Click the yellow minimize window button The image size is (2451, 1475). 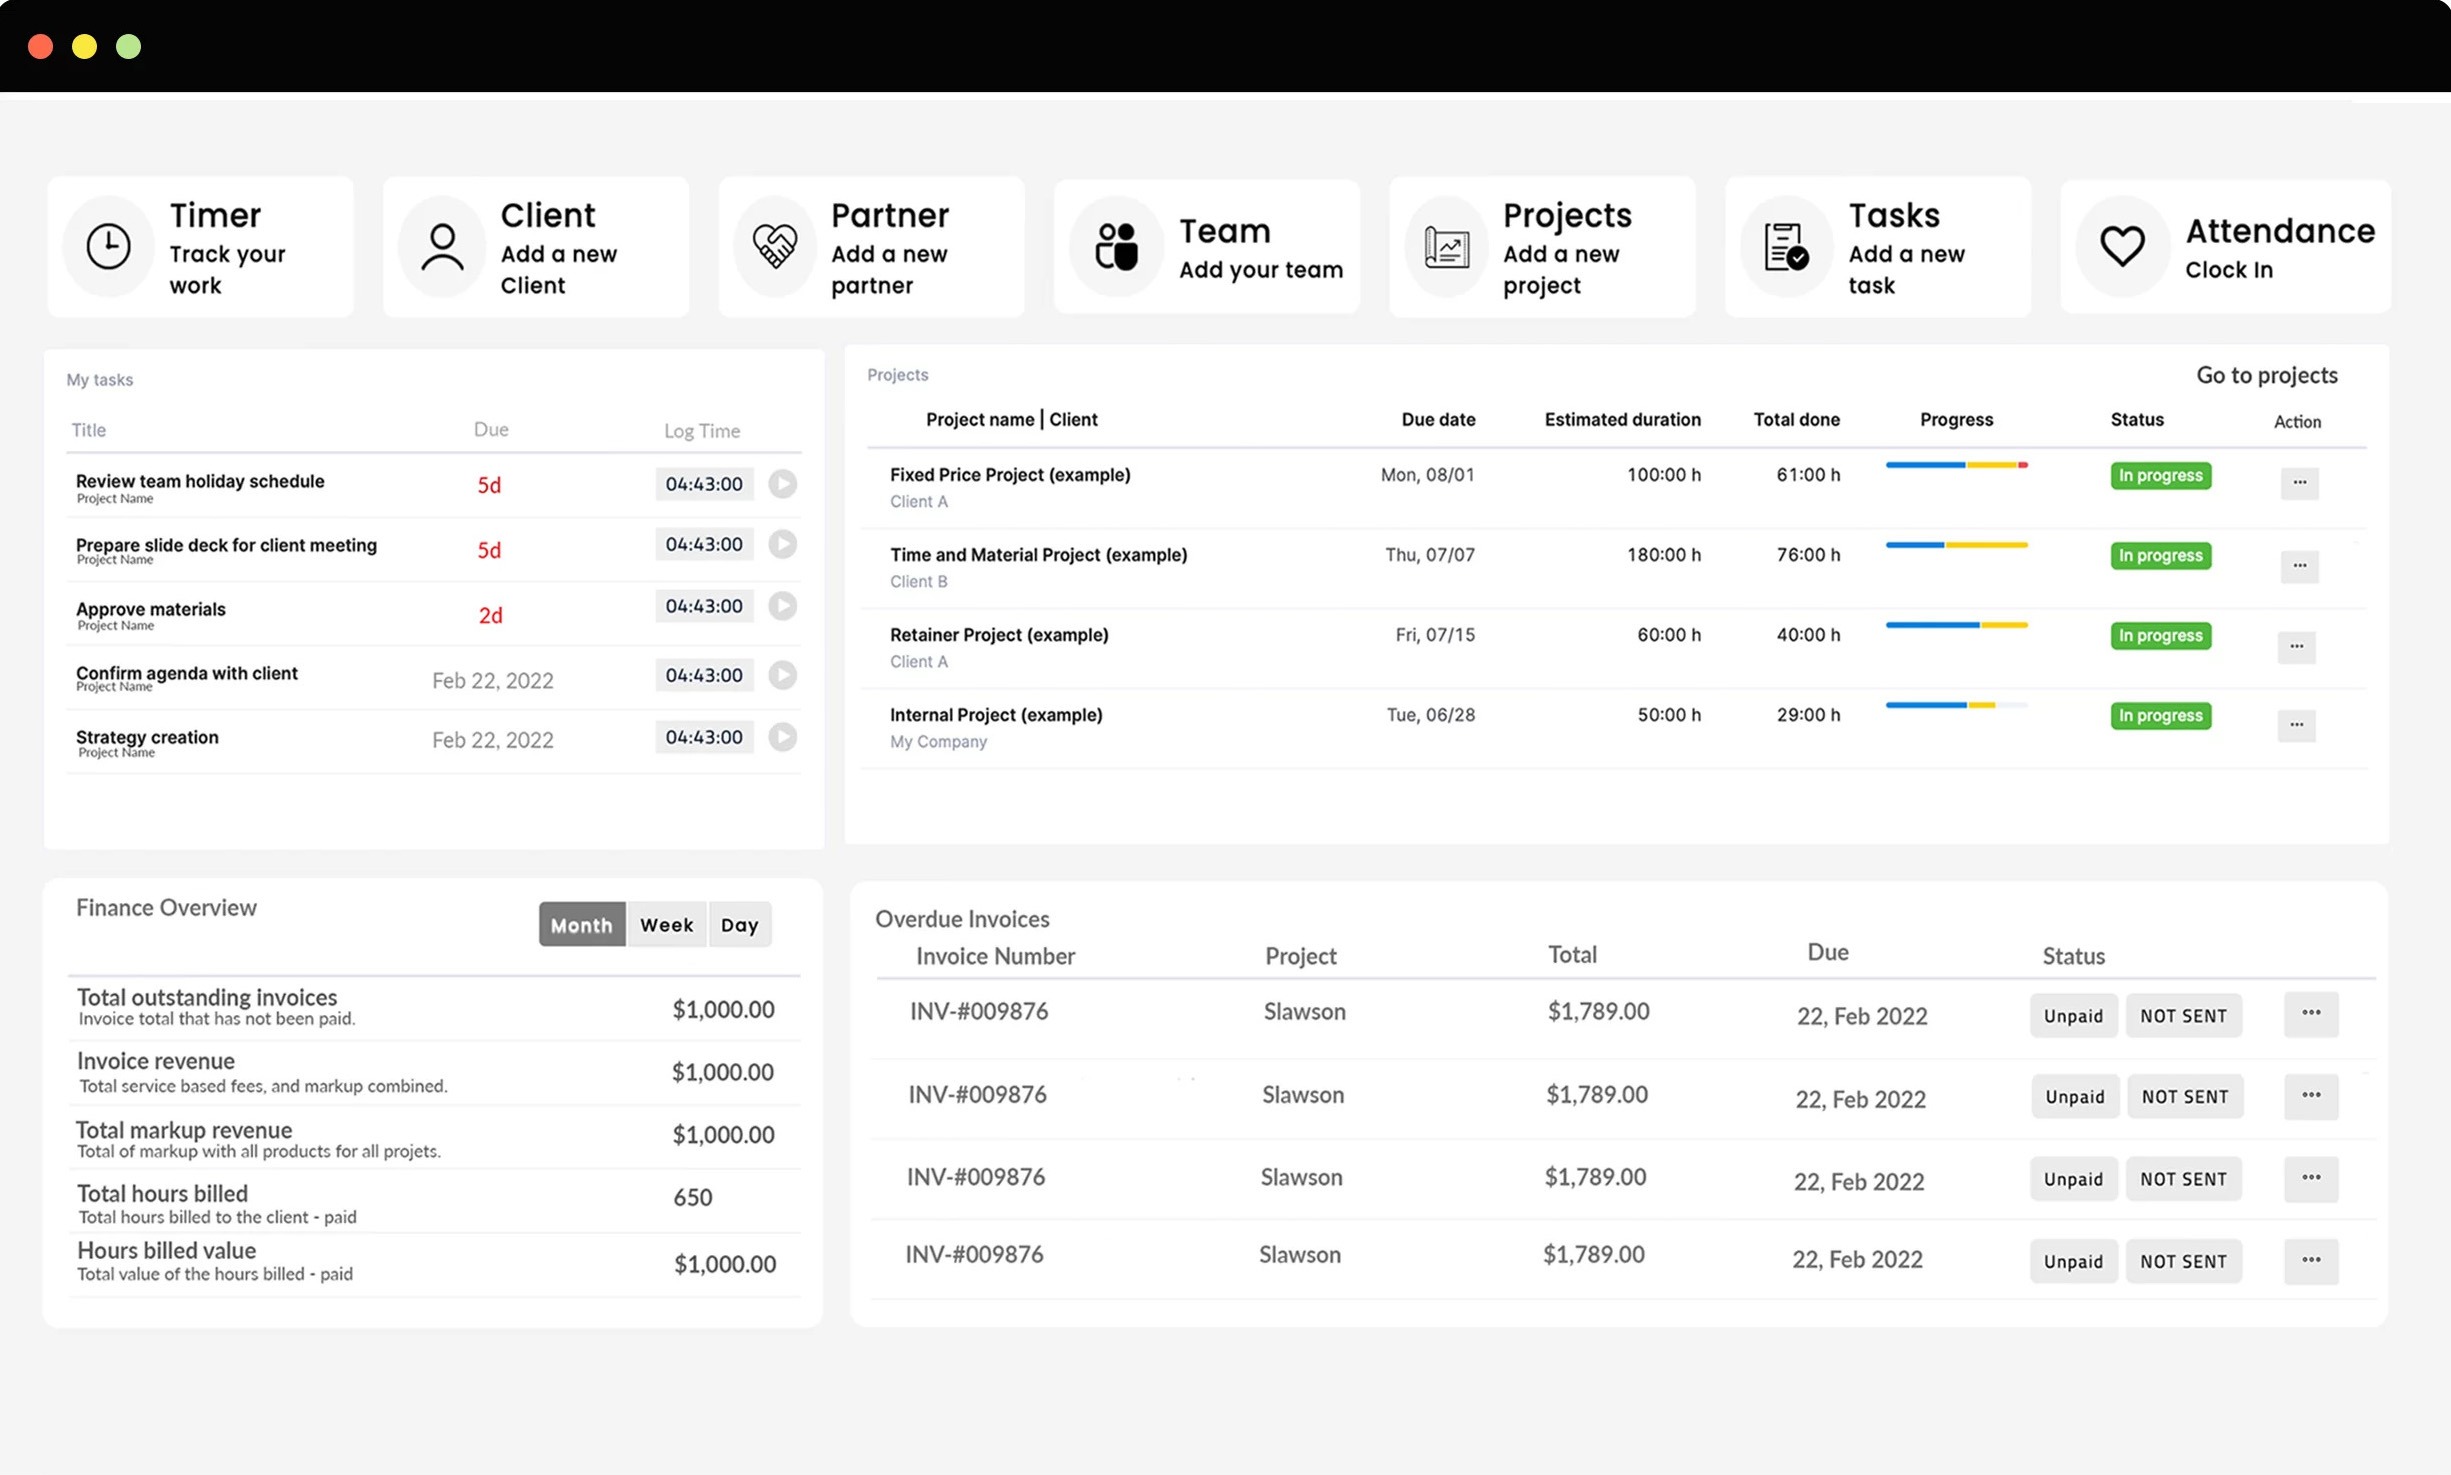click(84, 47)
